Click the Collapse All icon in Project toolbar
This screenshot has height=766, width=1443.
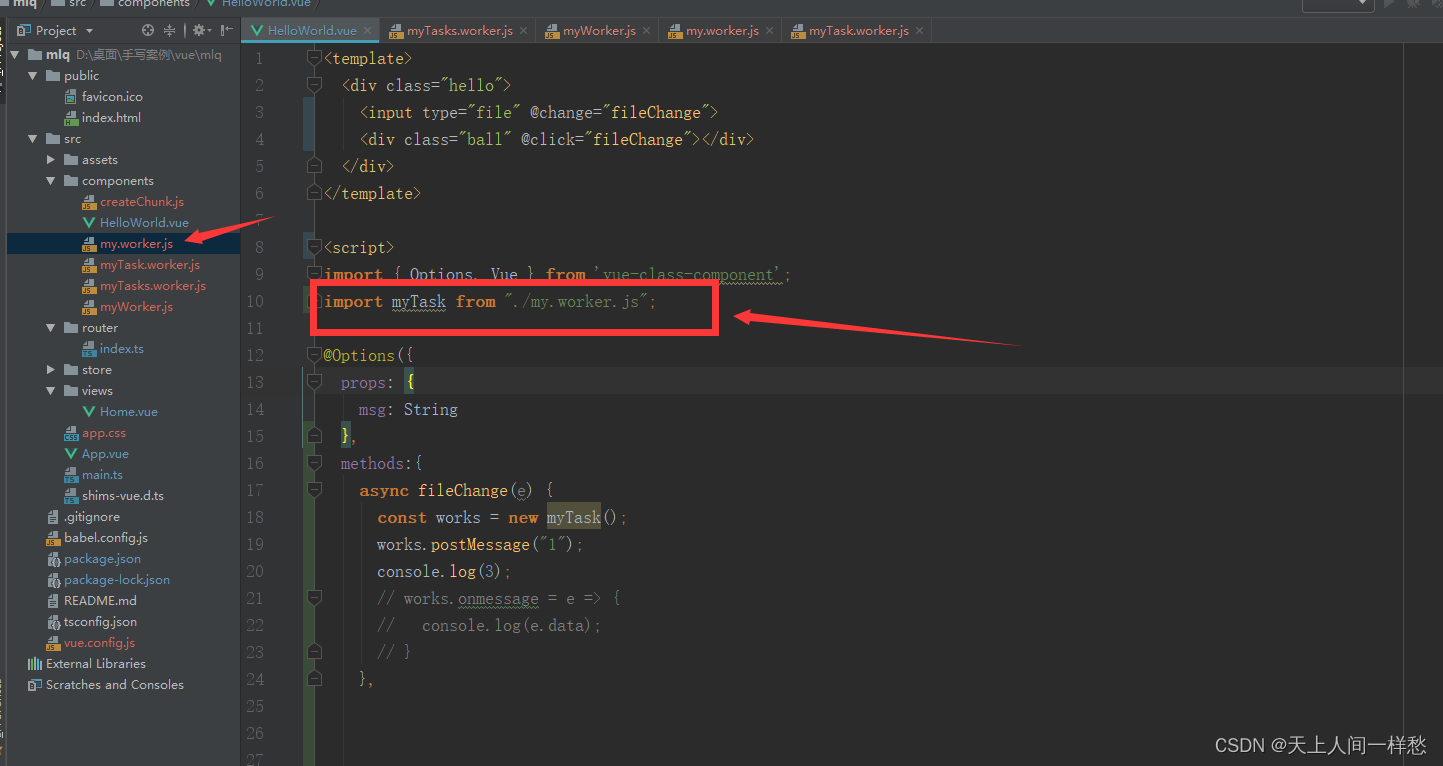(x=169, y=31)
